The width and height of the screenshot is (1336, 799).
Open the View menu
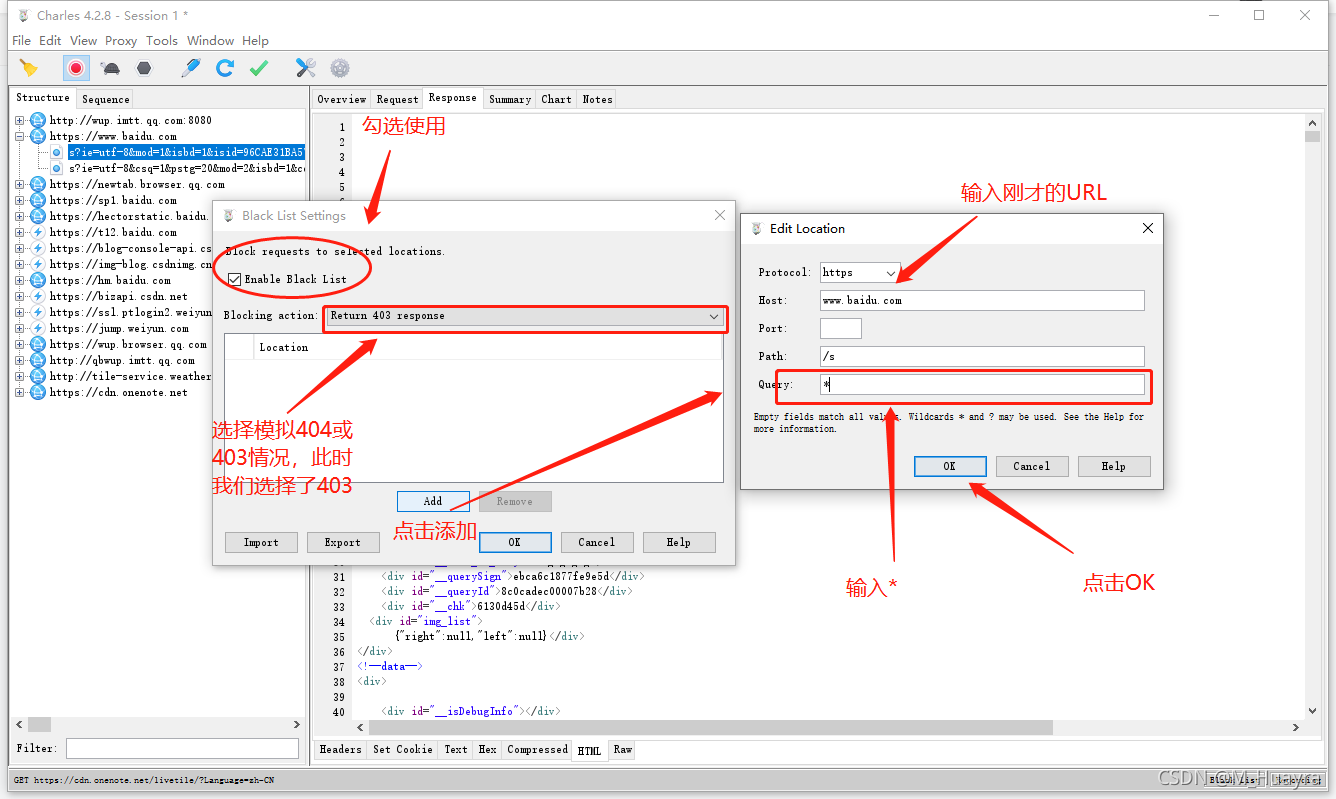coord(84,41)
